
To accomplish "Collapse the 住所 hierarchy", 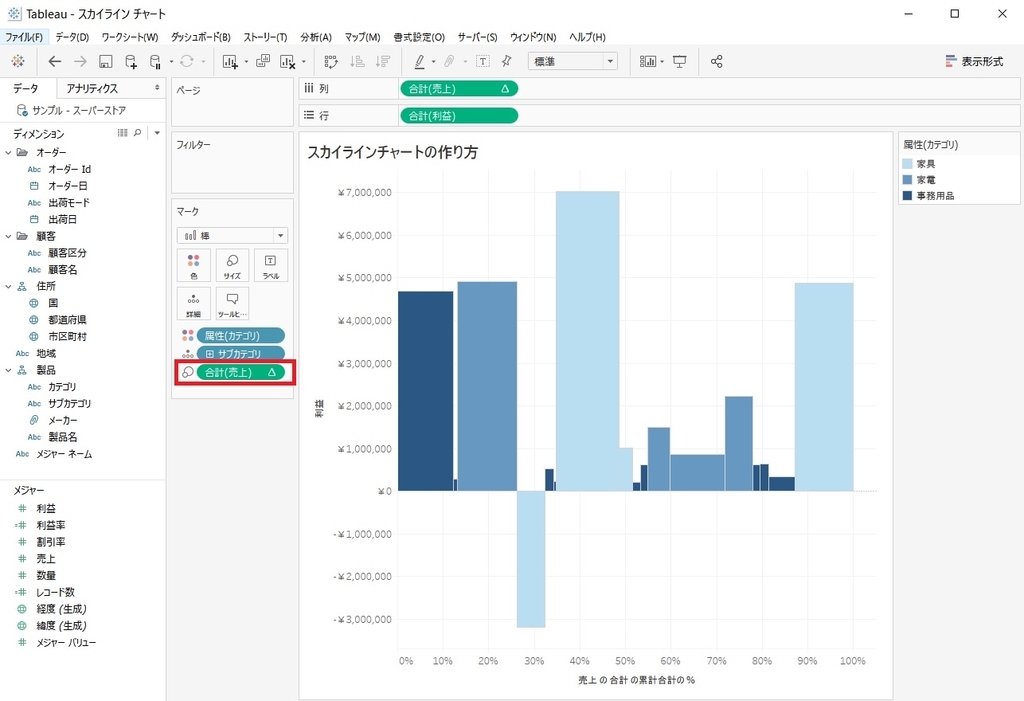I will point(8,286).
